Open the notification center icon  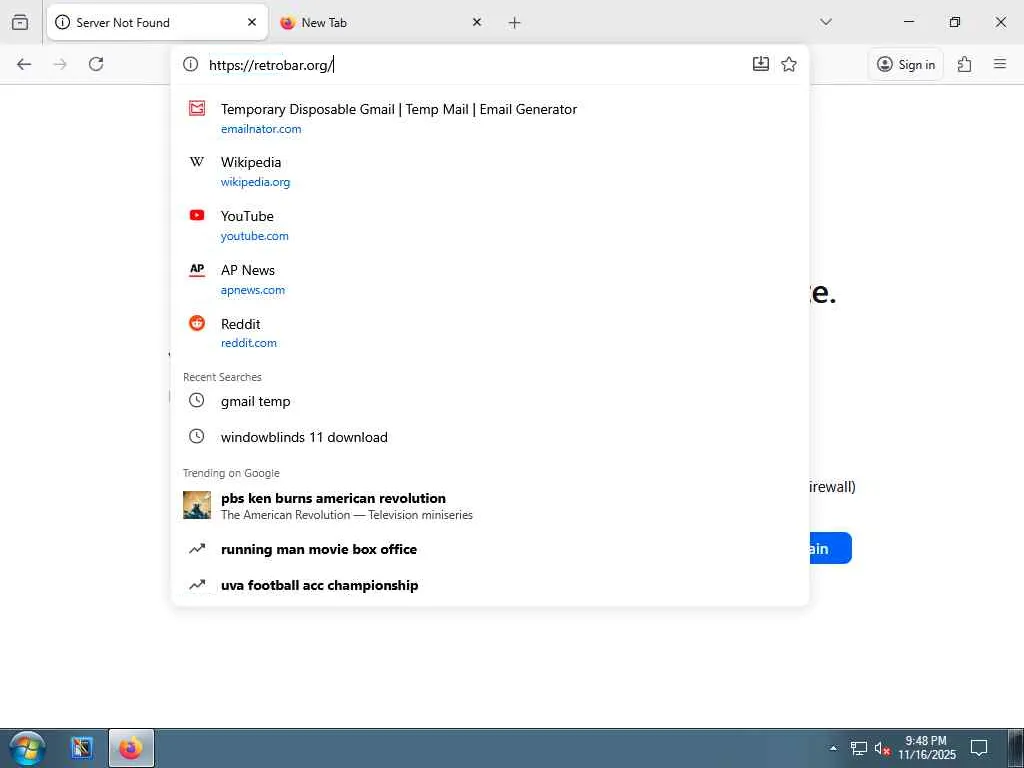click(x=978, y=748)
